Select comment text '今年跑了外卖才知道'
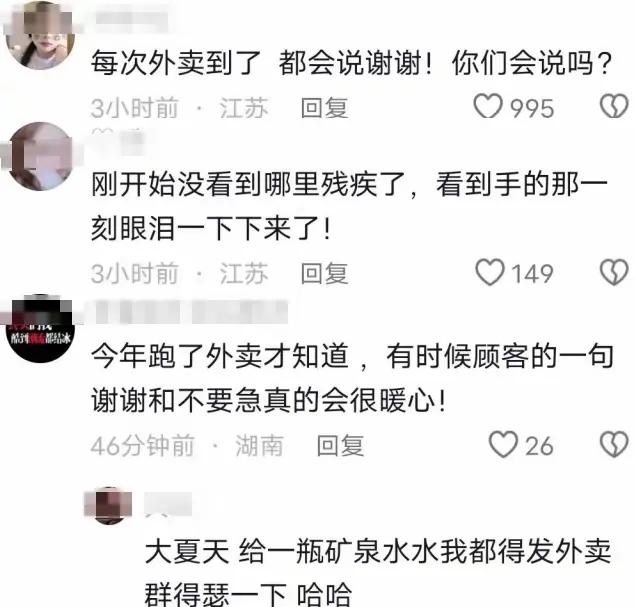The height and width of the screenshot is (607, 636). point(219,356)
